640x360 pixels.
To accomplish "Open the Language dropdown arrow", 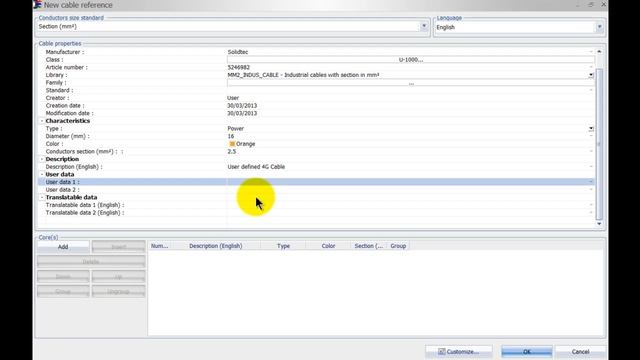I will (x=599, y=27).
